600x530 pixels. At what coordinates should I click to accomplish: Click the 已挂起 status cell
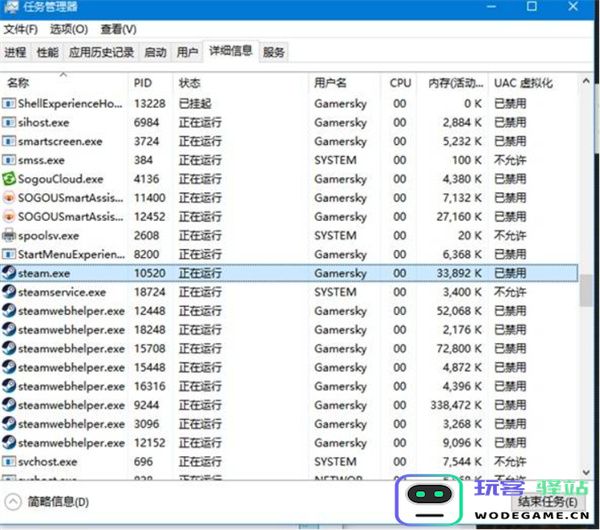(195, 104)
